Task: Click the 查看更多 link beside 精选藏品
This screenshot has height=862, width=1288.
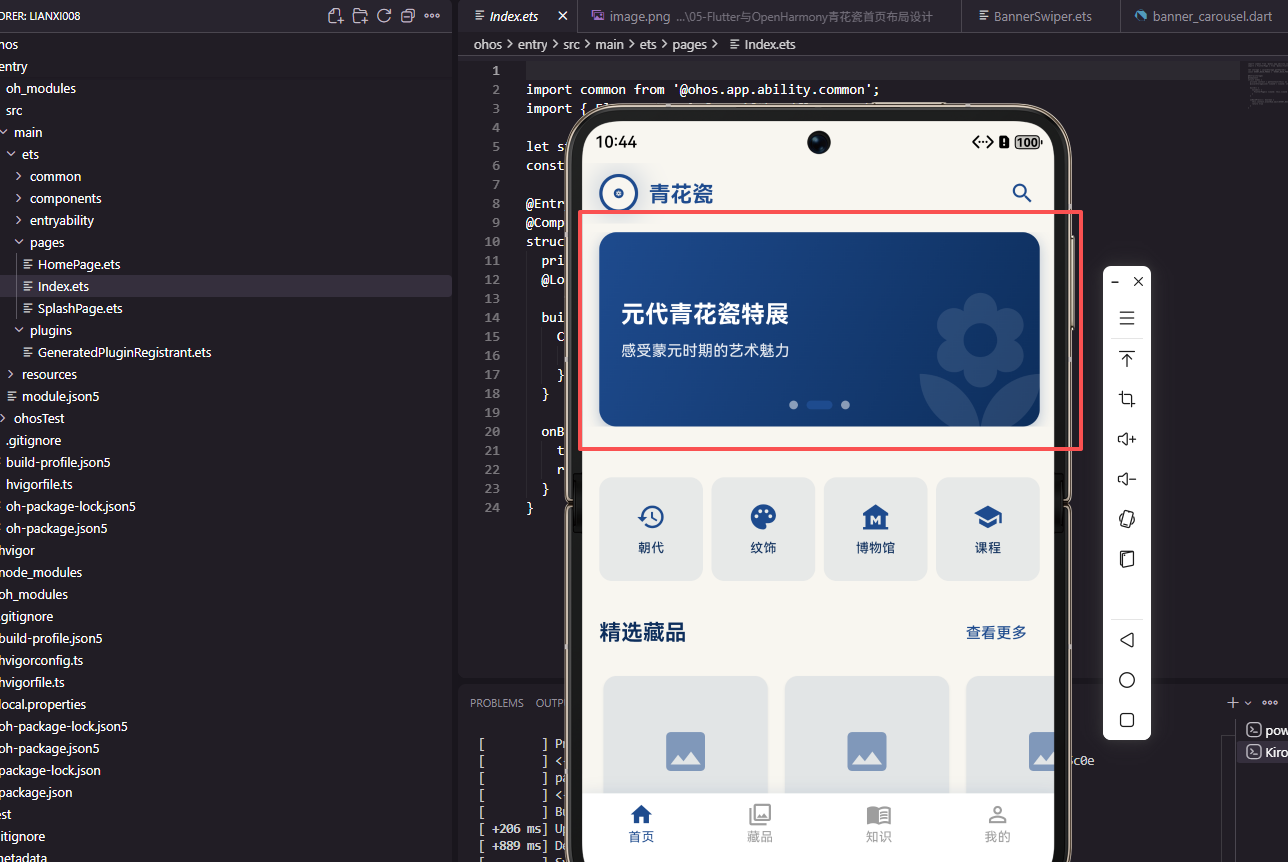Action: tap(996, 632)
